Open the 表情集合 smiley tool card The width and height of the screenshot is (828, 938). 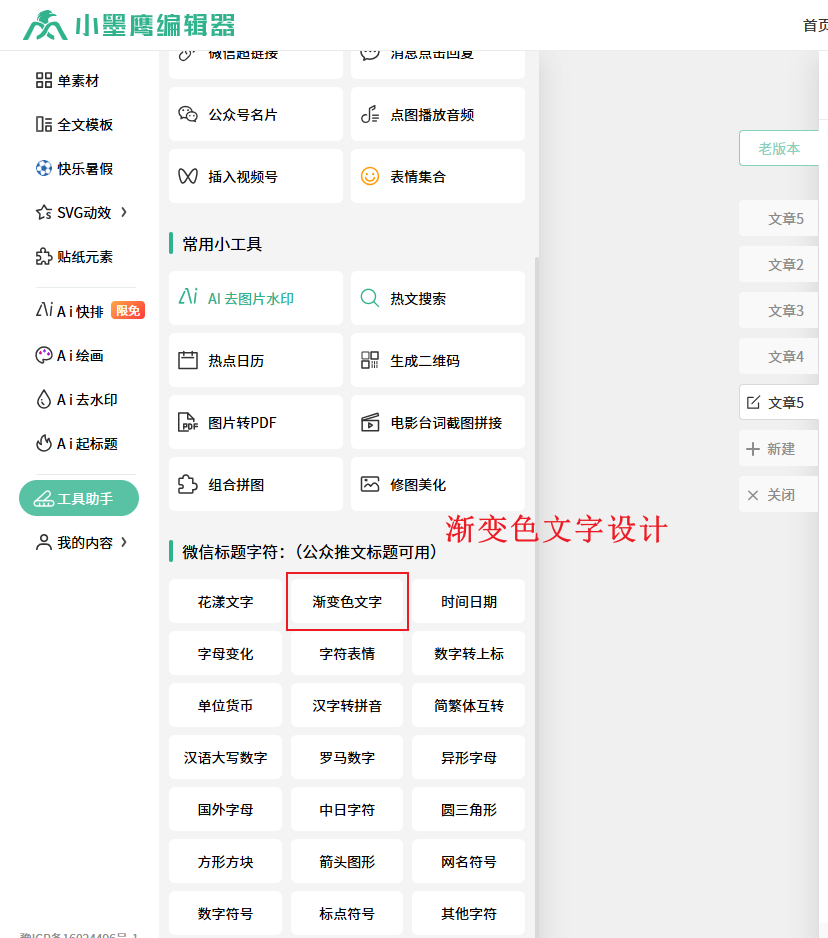click(x=438, y=176)
